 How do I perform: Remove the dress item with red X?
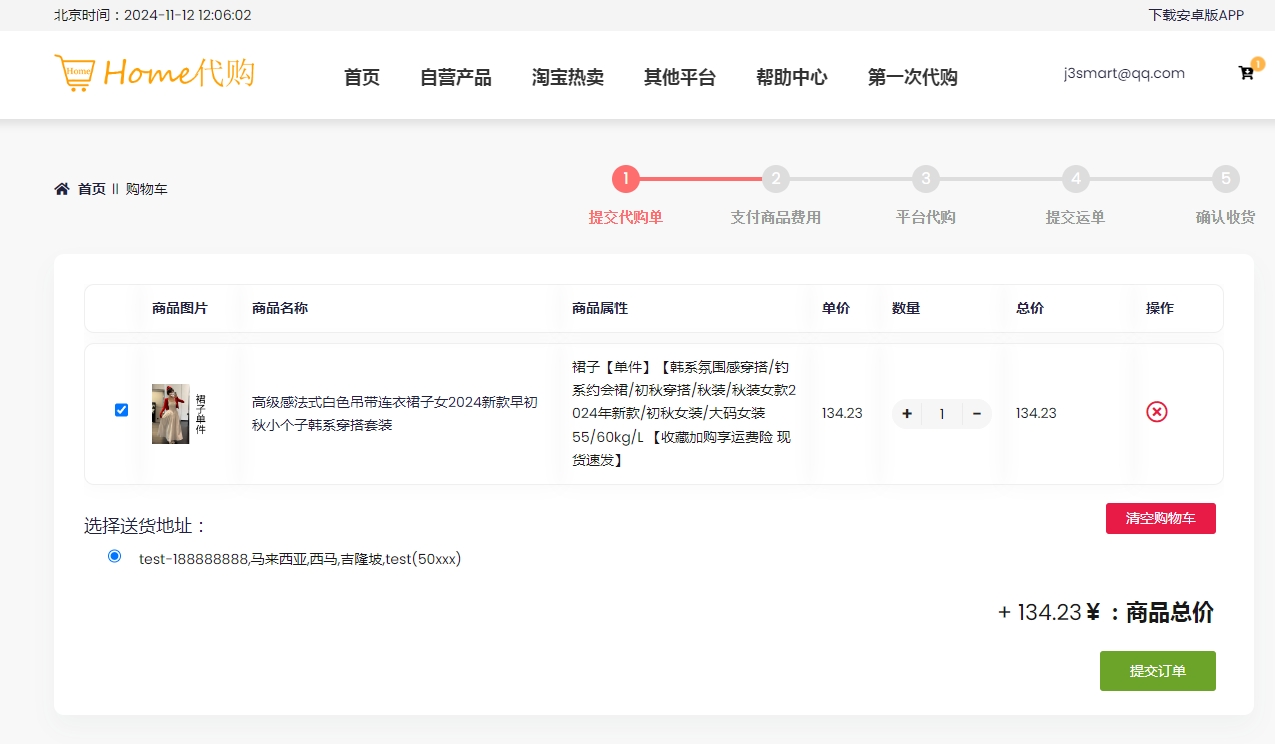pyautogui.click(x=1156, y=412)
